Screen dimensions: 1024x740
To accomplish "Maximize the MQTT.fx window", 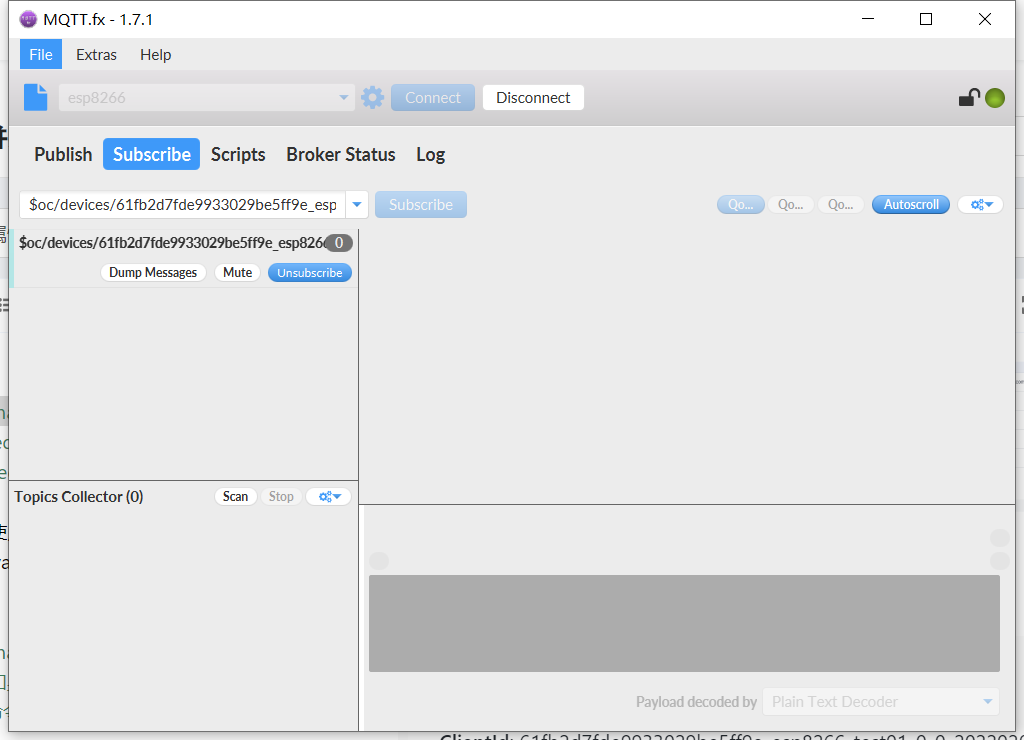I will click(925, 19).
